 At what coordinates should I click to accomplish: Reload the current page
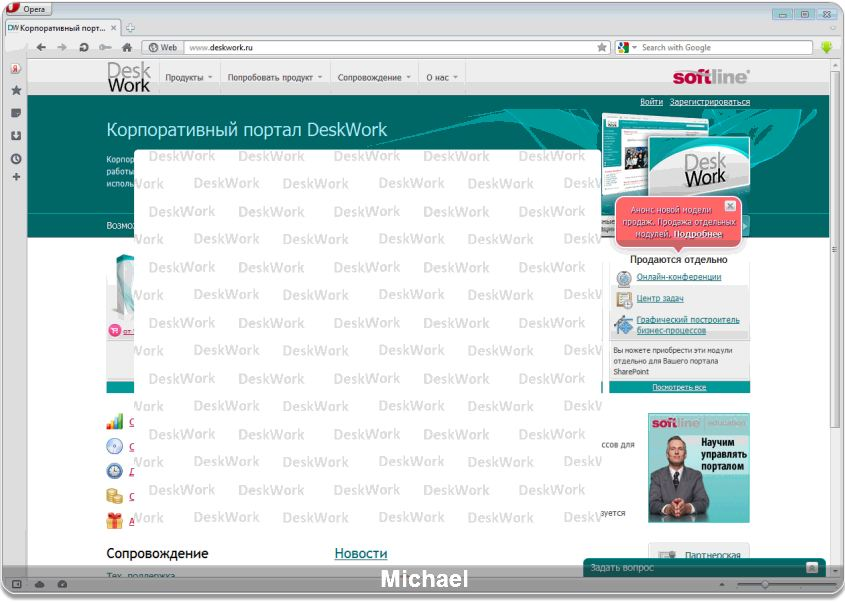[83, 47]
